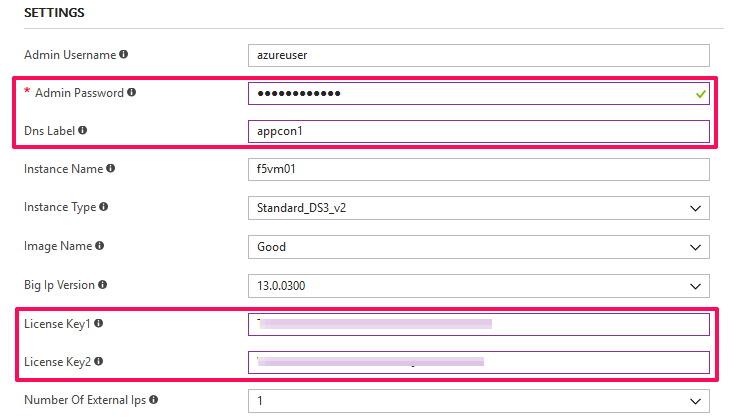This screenshot has height=419, width=729.
Task: Focus the Admin Password field
Action: pyautogui.click(x=479, y=93)
